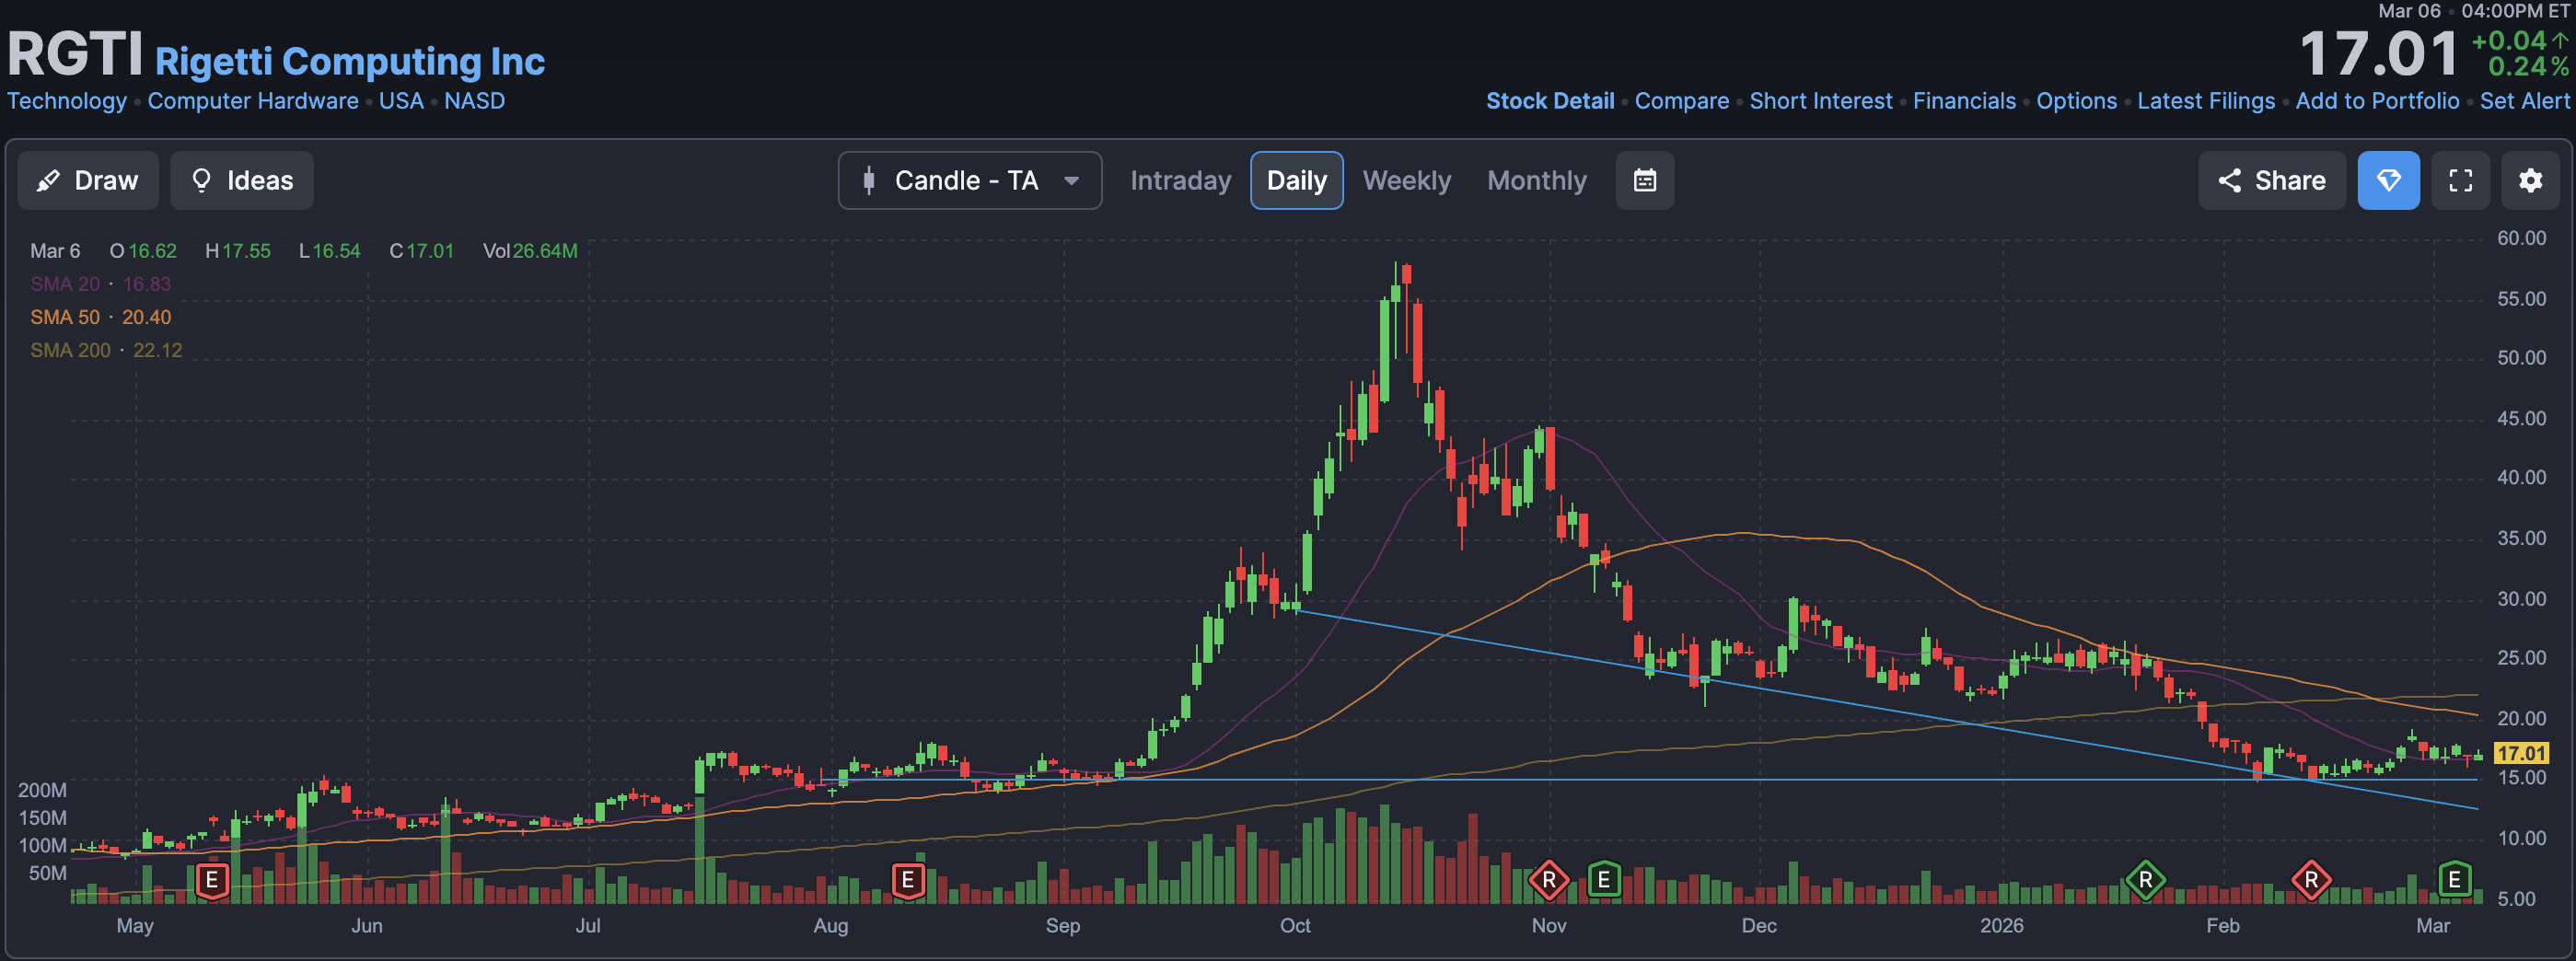This screenshot has width=2576, height=961.
Task: Click the green R marker in late January
Action: tap(2145, 880)
